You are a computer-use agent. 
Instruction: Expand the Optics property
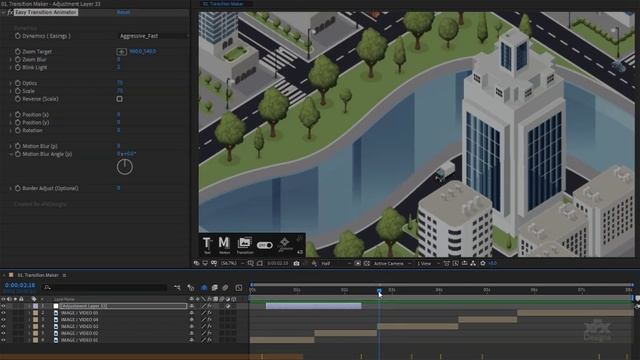coord(11,83)
